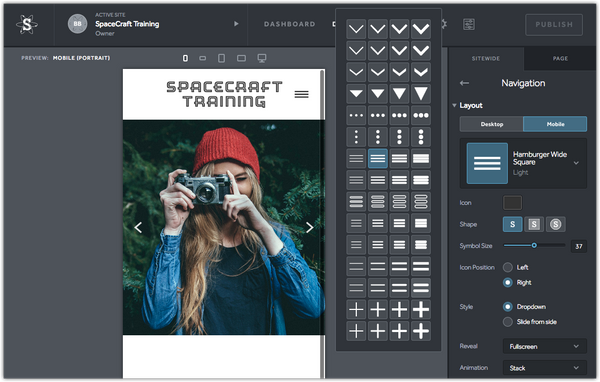This screenshot has width=600, height=382.
Task: Choose the thinnest vertical three-dots icon
Action: 356,137
